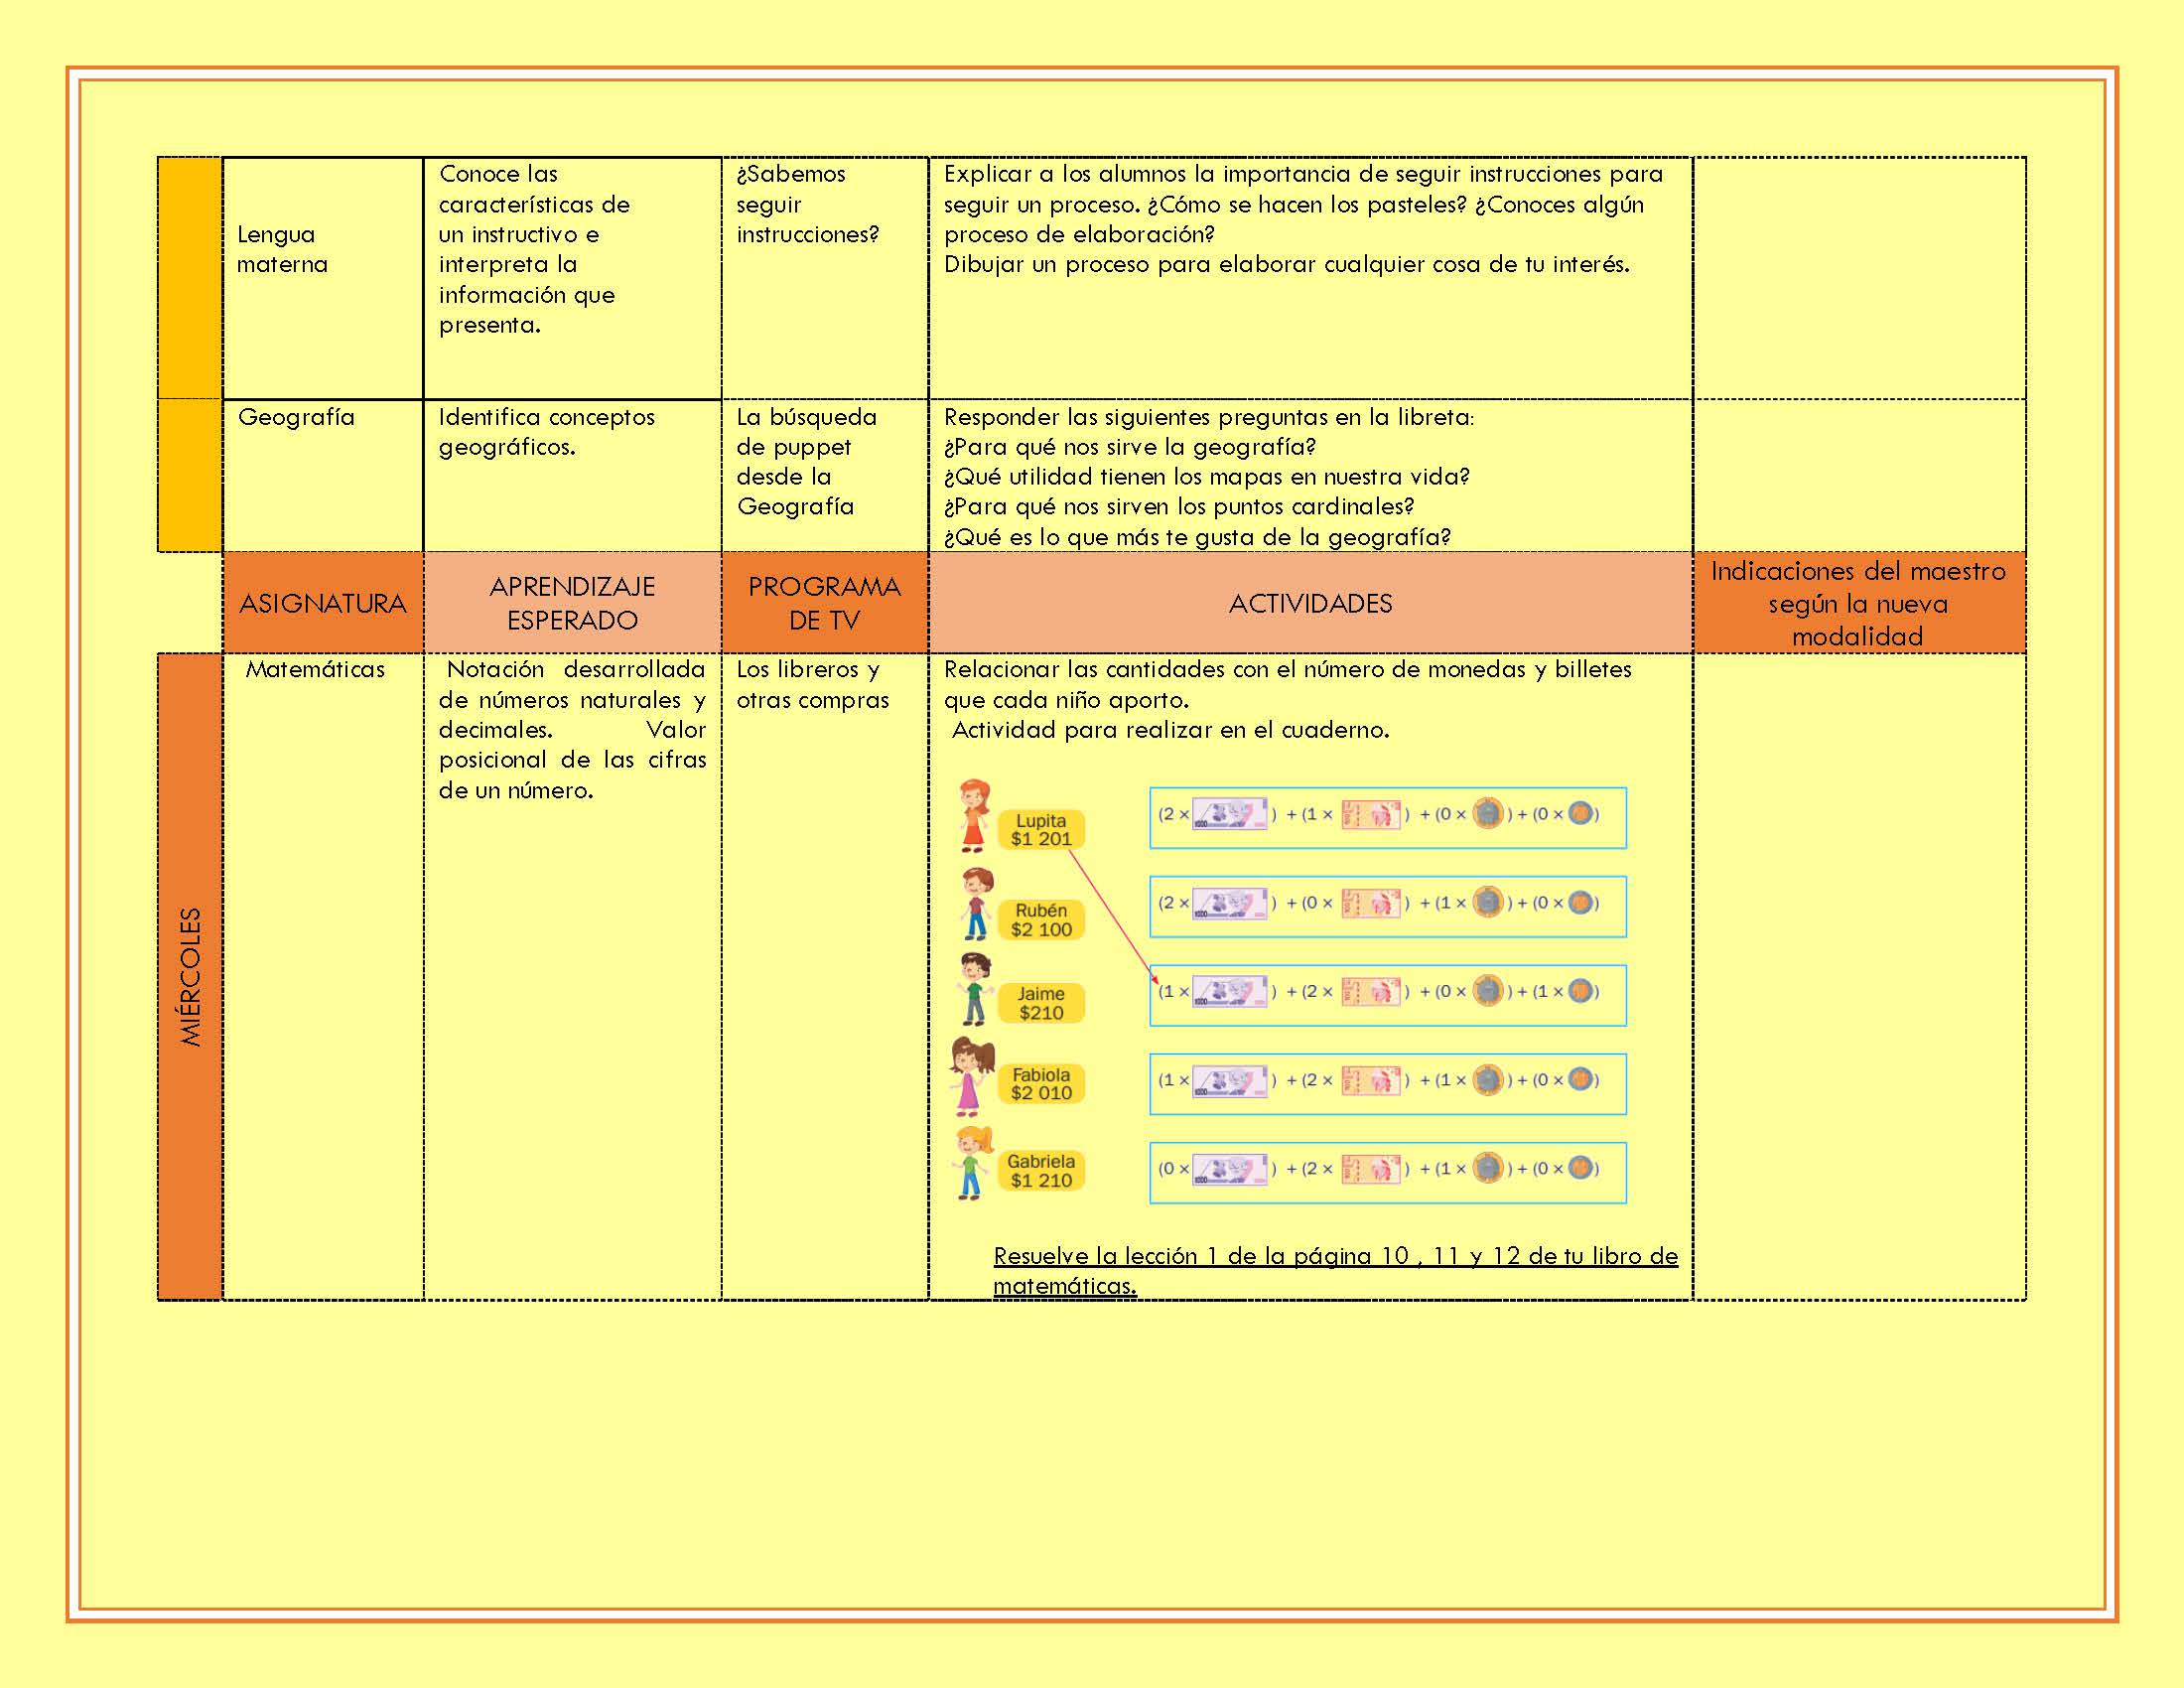The width and height of the screenshot is (2184, 1688).
Task: Open the underlined 'Resuelve la lección 1' text
Action: 1335,1270
